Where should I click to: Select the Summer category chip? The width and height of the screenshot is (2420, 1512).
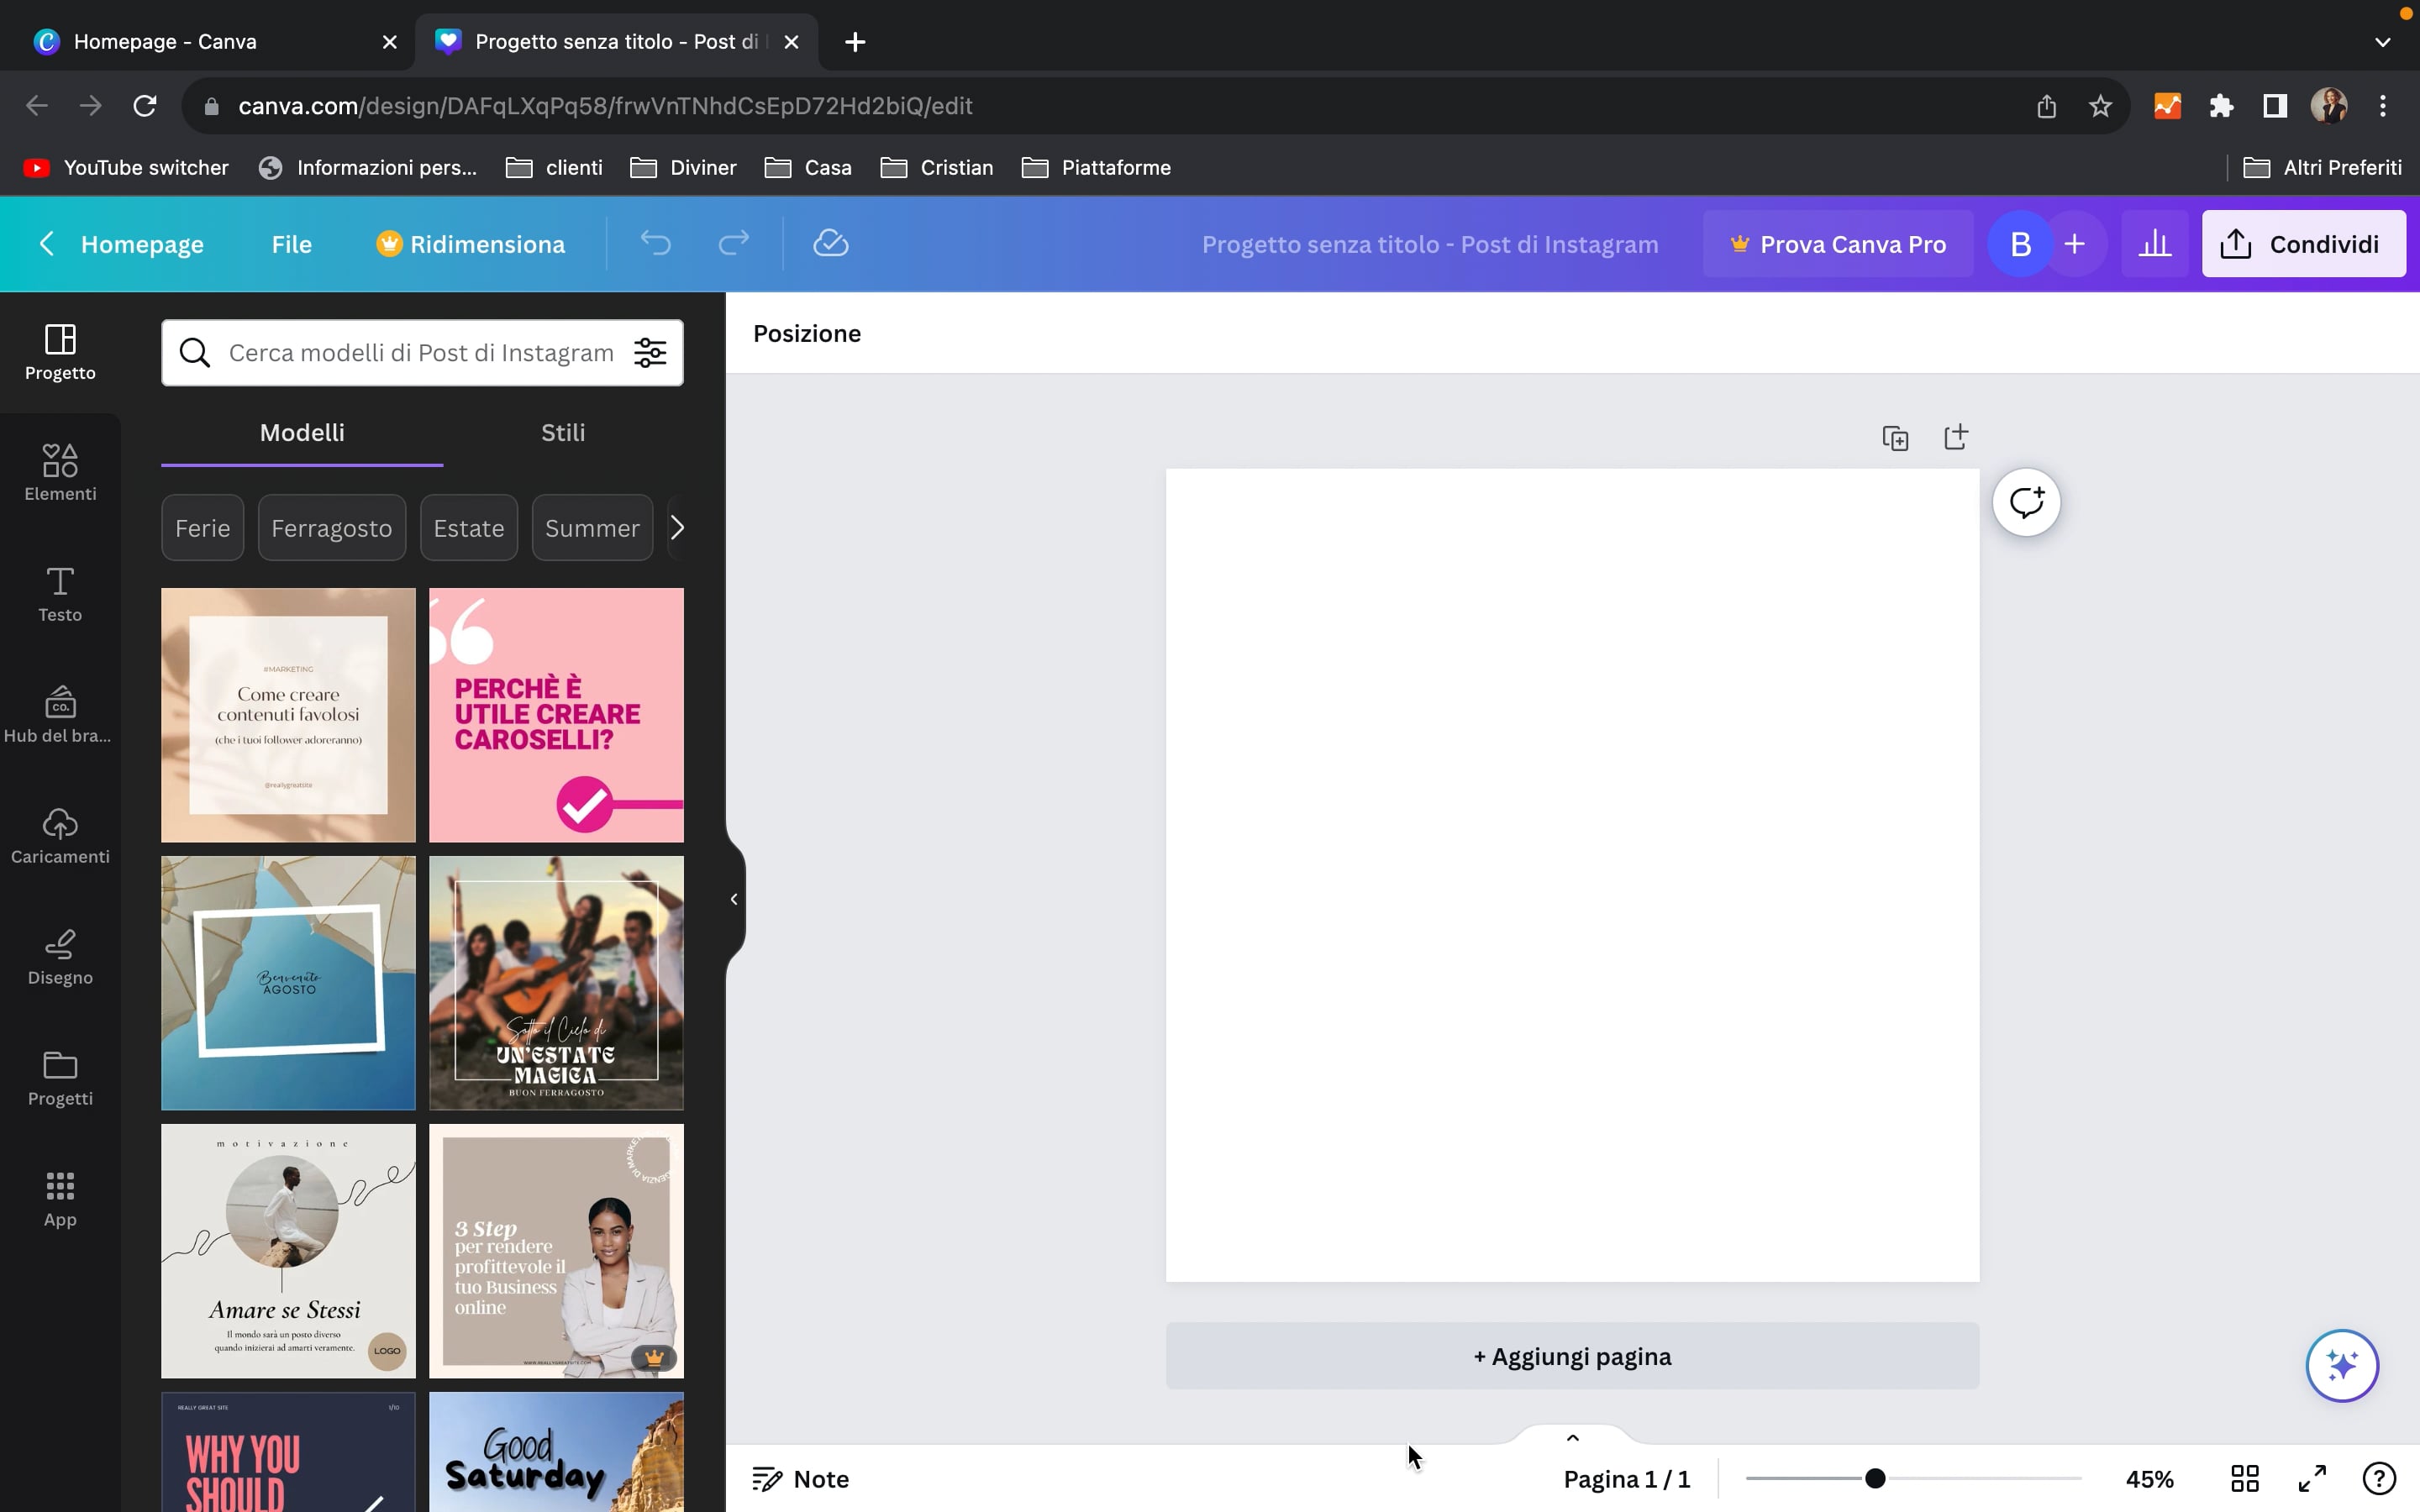pos(592,527)
